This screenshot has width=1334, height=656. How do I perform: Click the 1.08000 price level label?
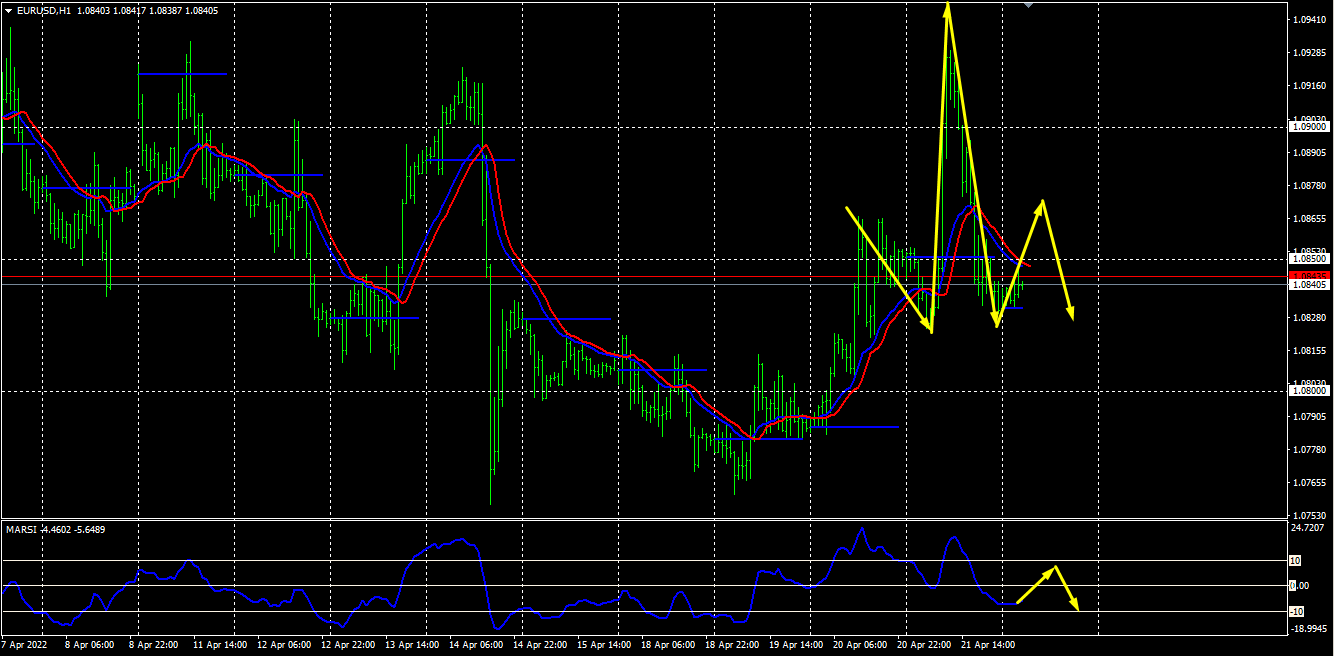click(x=1308, y=391)
